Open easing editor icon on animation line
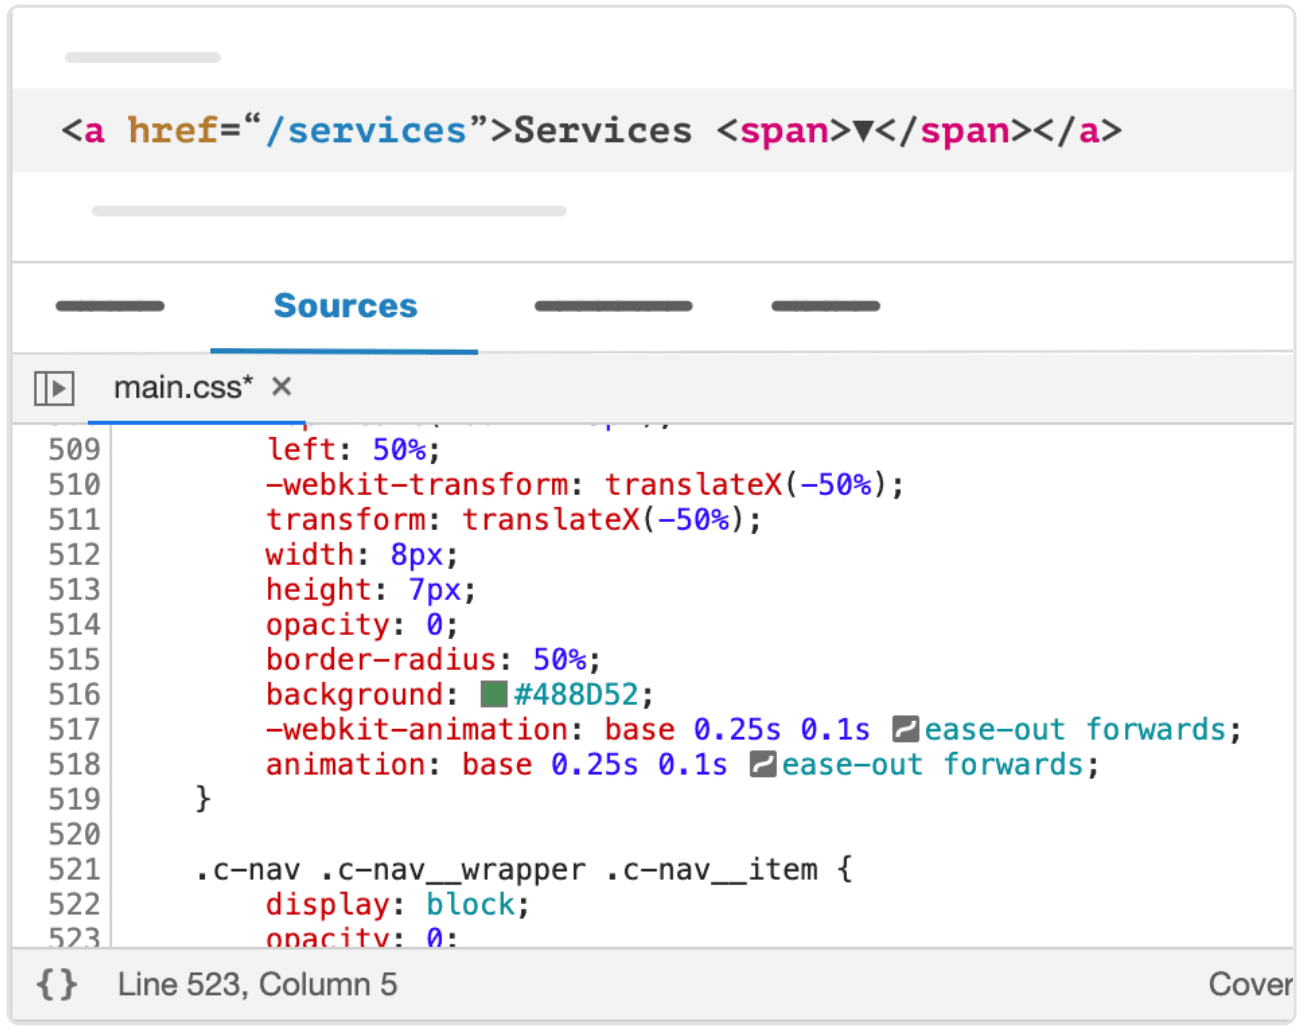The width and height of the screenshot is (1310, 1036). [x=763, y=765]
